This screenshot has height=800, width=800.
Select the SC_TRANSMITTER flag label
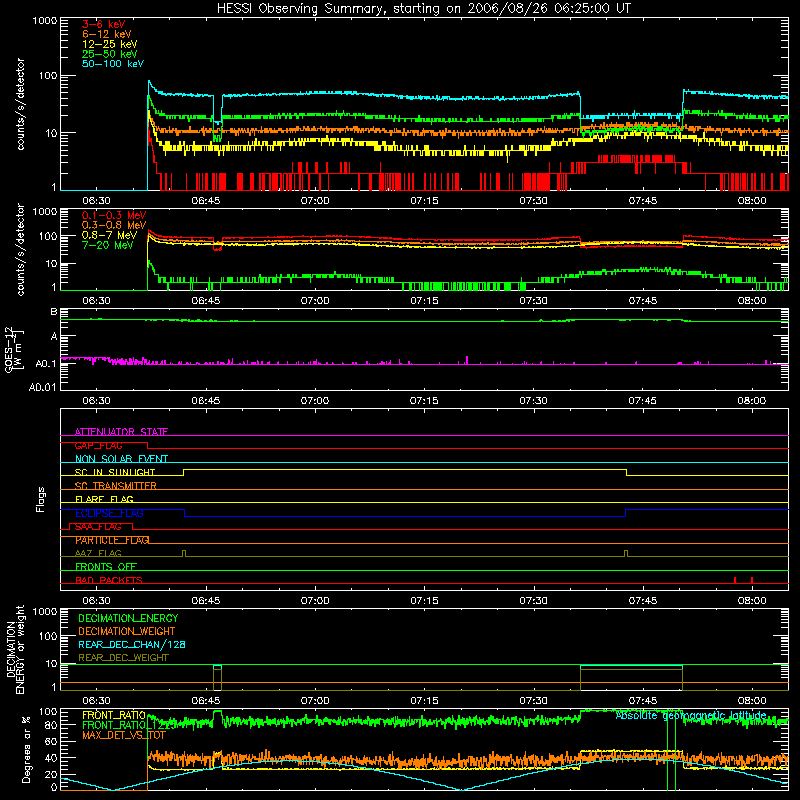coord(115,486)
